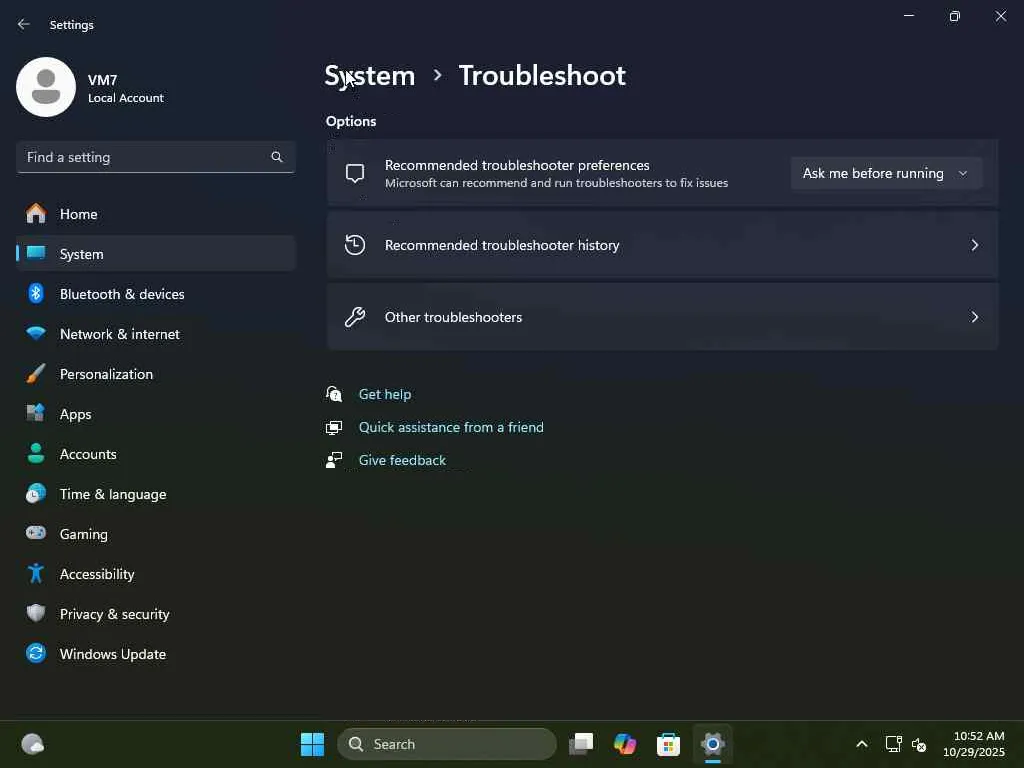Open Task View from taskbar
Viewport: 1024px width, 768px height.
[581, 744]
